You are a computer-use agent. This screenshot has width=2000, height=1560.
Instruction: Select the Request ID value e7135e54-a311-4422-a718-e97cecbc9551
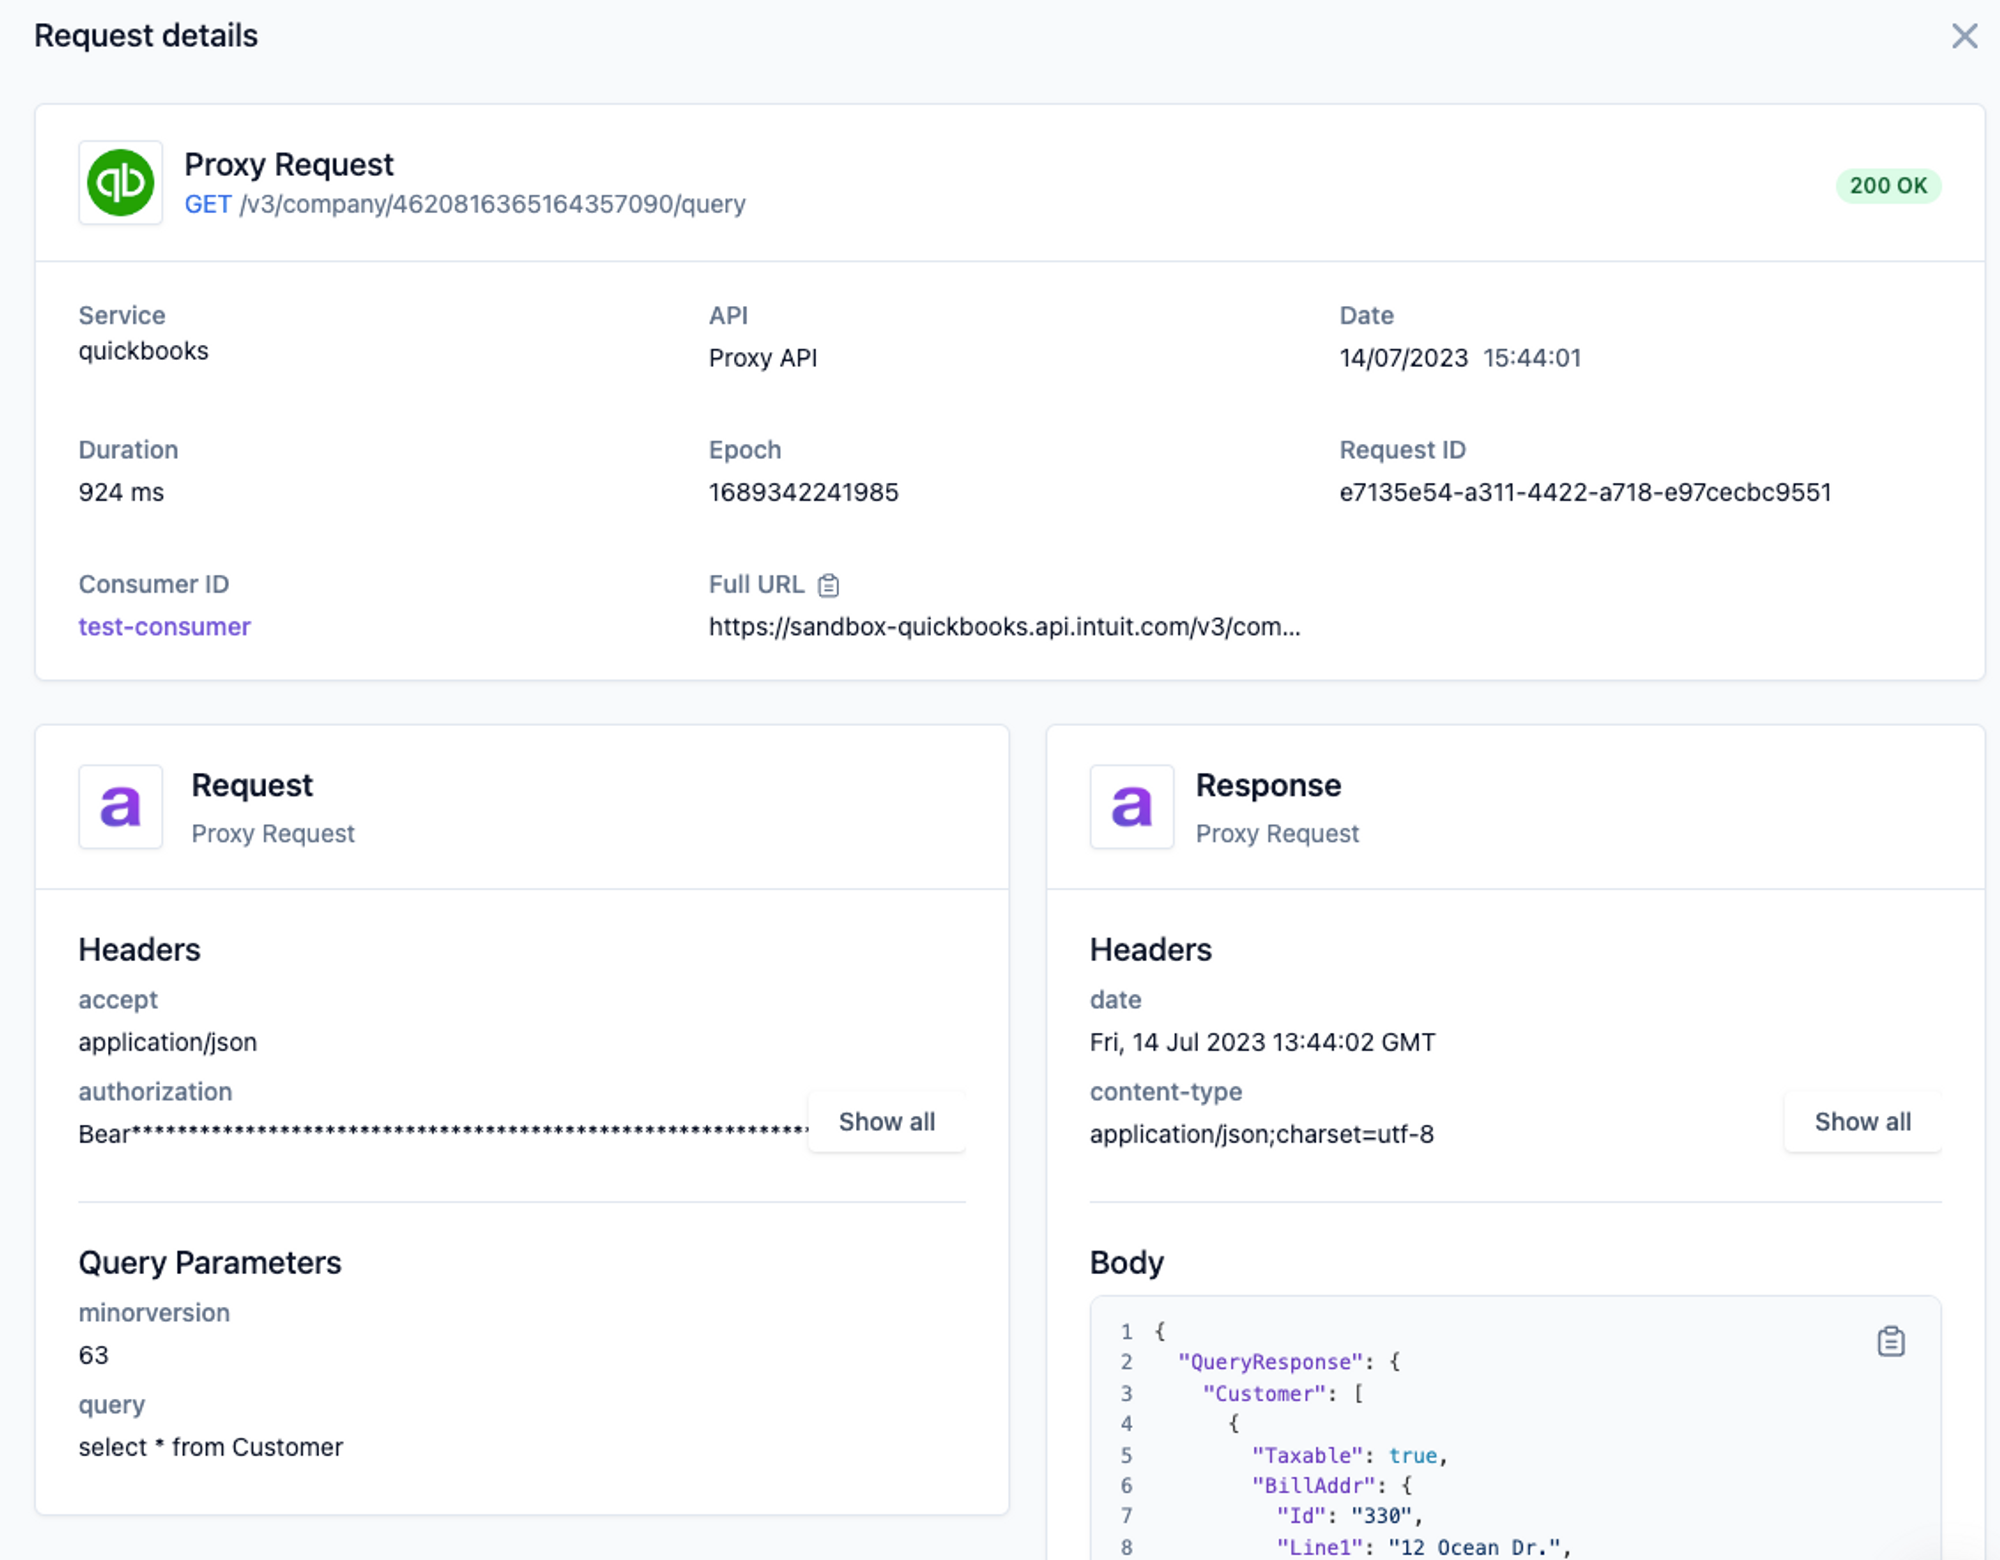[1585, 492]
